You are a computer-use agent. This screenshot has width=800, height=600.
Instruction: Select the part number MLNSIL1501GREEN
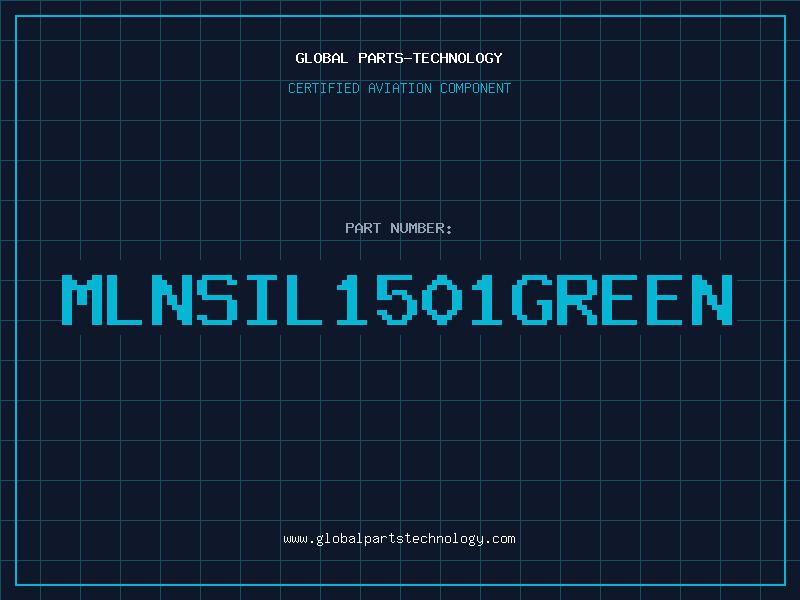(397, 300)
